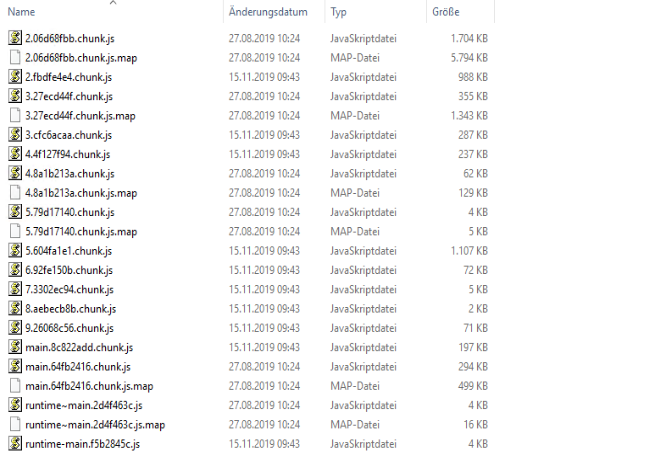Viewport: 652px width, 474px height.
Task: Click the Typ column header
Action: pos(338,12)
